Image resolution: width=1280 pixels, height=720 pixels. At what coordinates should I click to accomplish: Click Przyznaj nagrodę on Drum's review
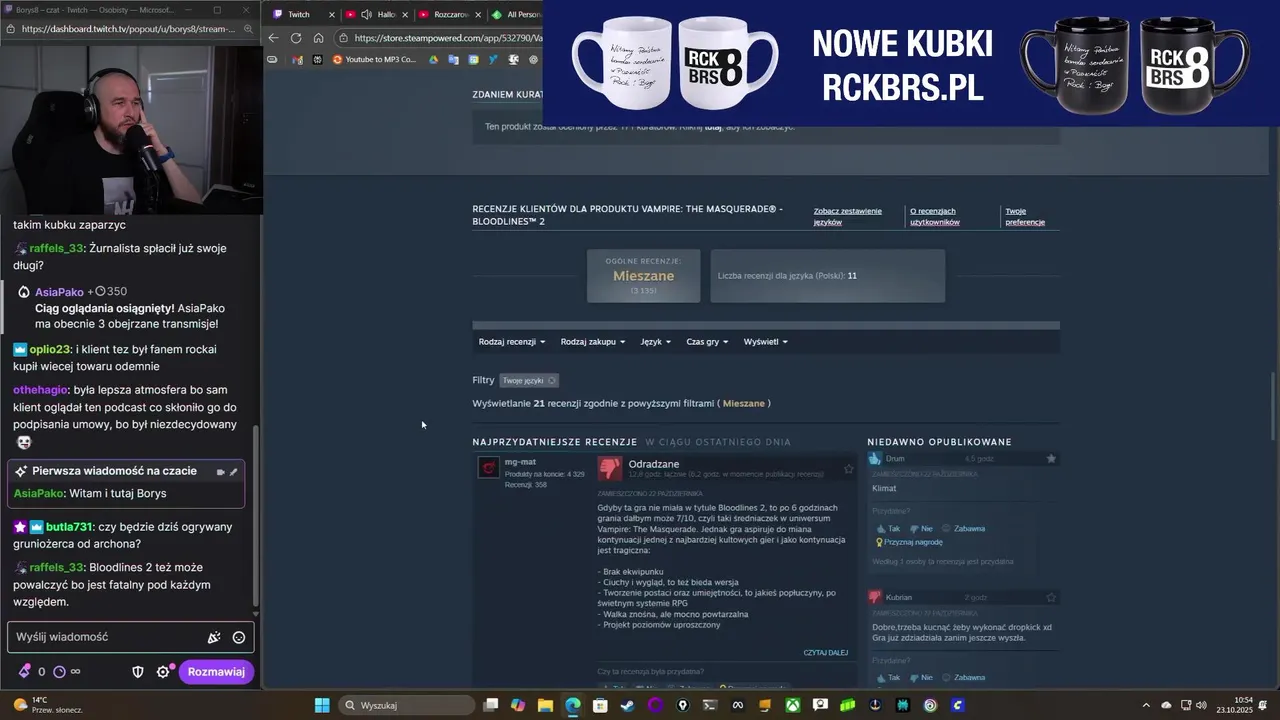[910, 542]
